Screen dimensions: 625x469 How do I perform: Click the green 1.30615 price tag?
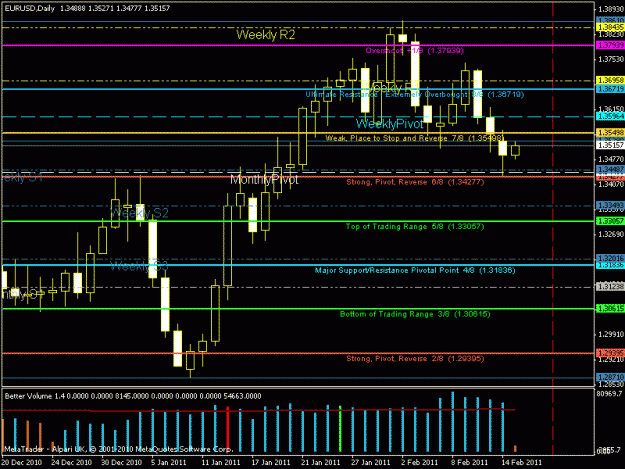(x=610, y=309)
